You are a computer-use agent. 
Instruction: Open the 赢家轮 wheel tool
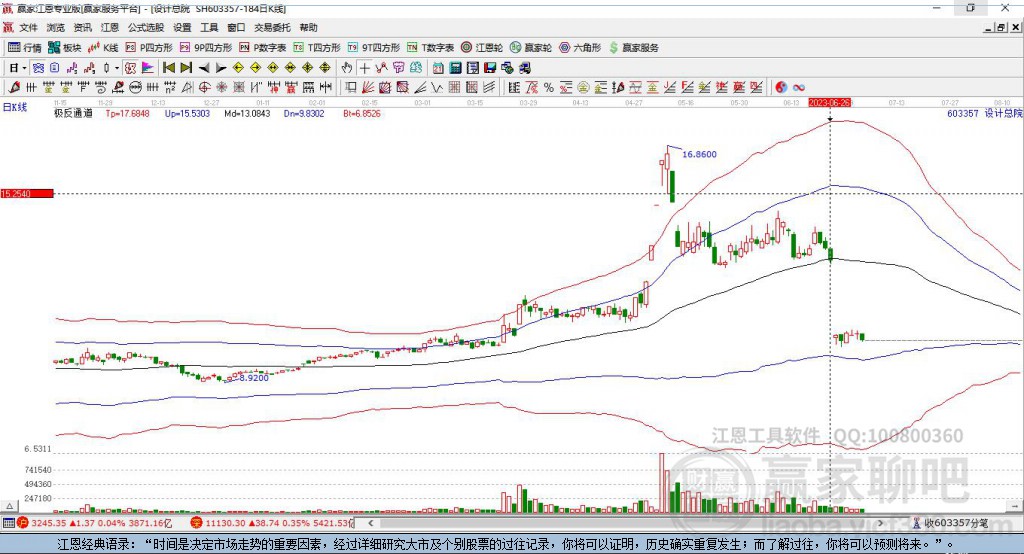tap(530, 48)
